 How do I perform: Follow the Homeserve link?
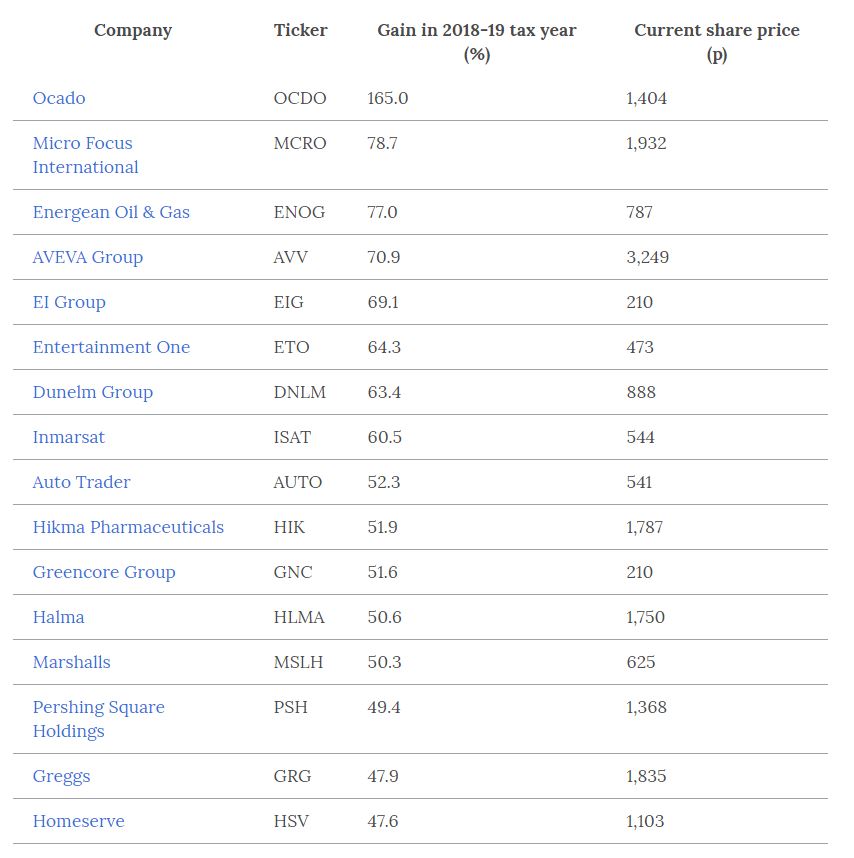(x=79, y=821)
